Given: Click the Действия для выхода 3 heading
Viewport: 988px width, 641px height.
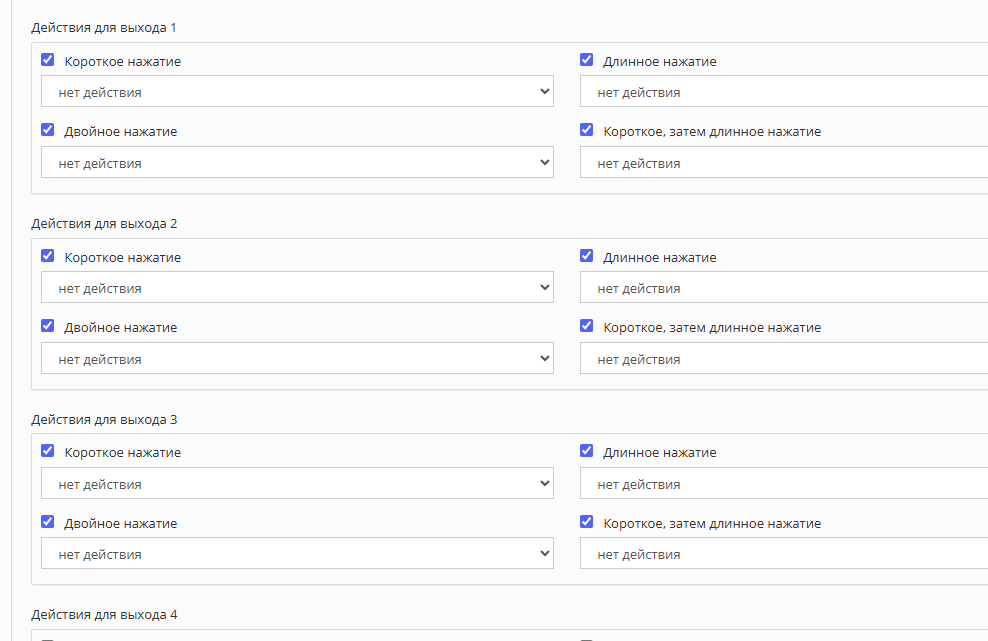Looking at the screenshot, I should [x=104, y=420].
